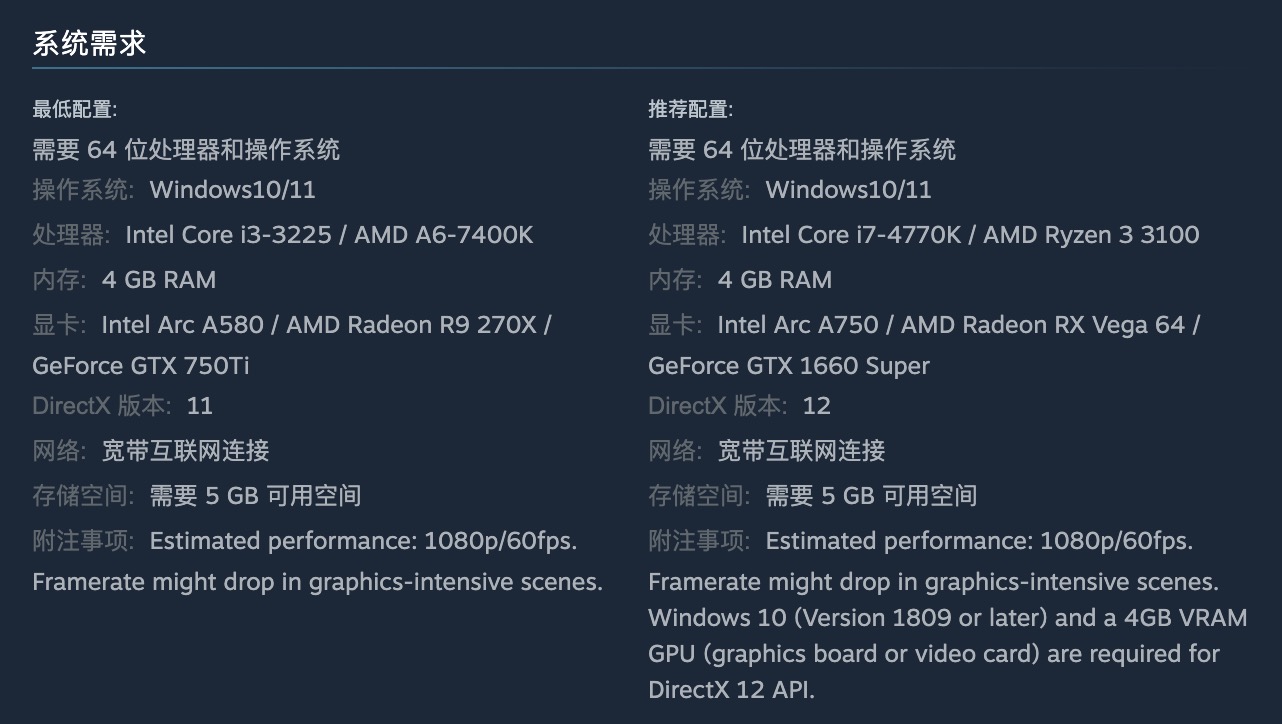Screen dimensions: 1282x724
Task: Click the GeForce GTX 1660 Super text
Action: point(789,366)
